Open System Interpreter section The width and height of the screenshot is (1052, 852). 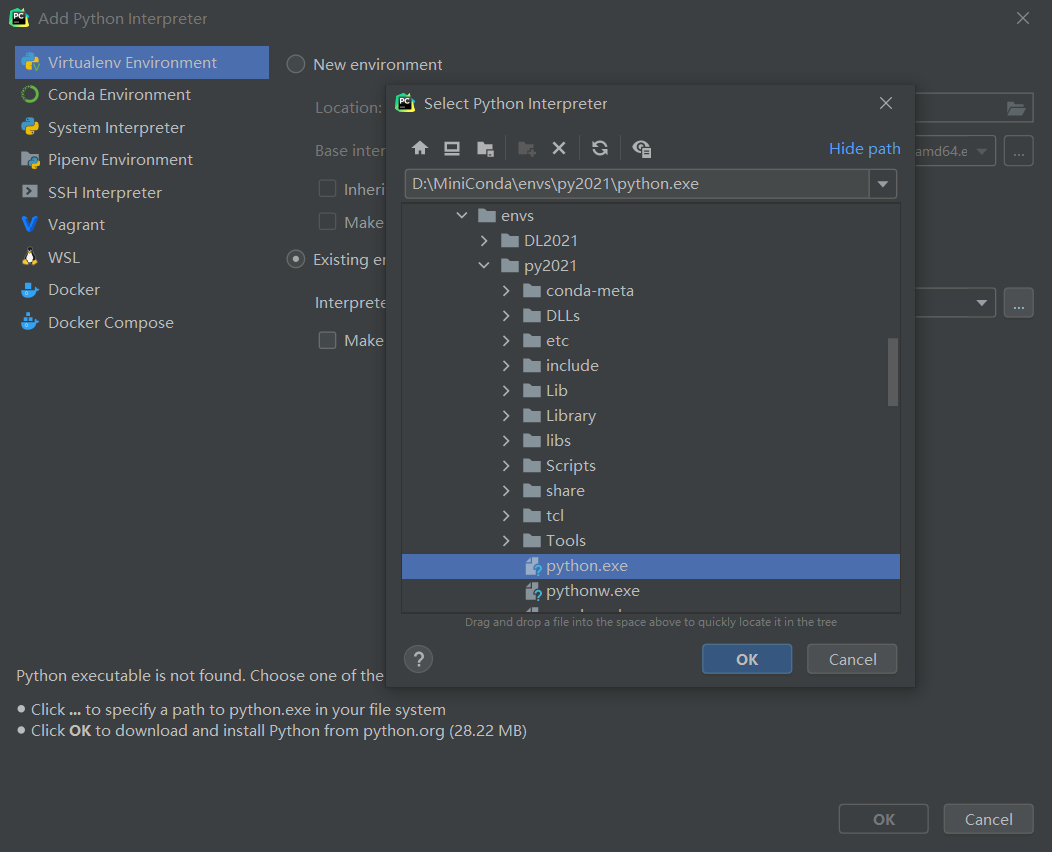point(142,127)
